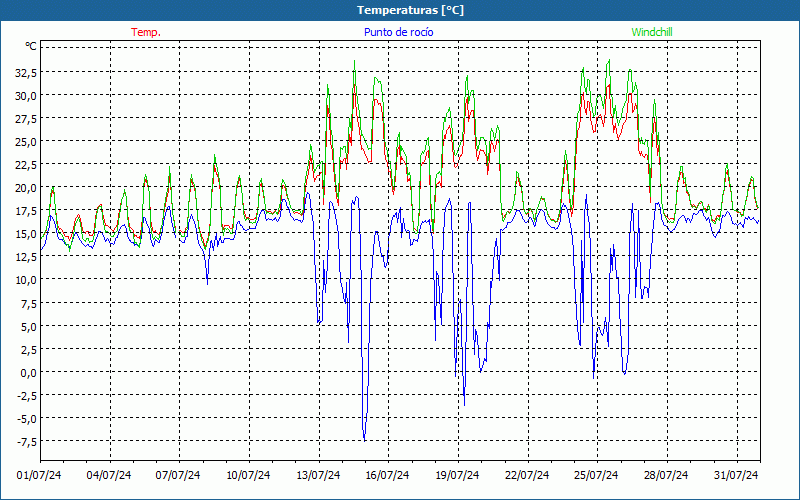The width and height of the screenshot is (800, 500).
Task: Click the 17,5 y-axis value
Action: (x=26, y=211)
